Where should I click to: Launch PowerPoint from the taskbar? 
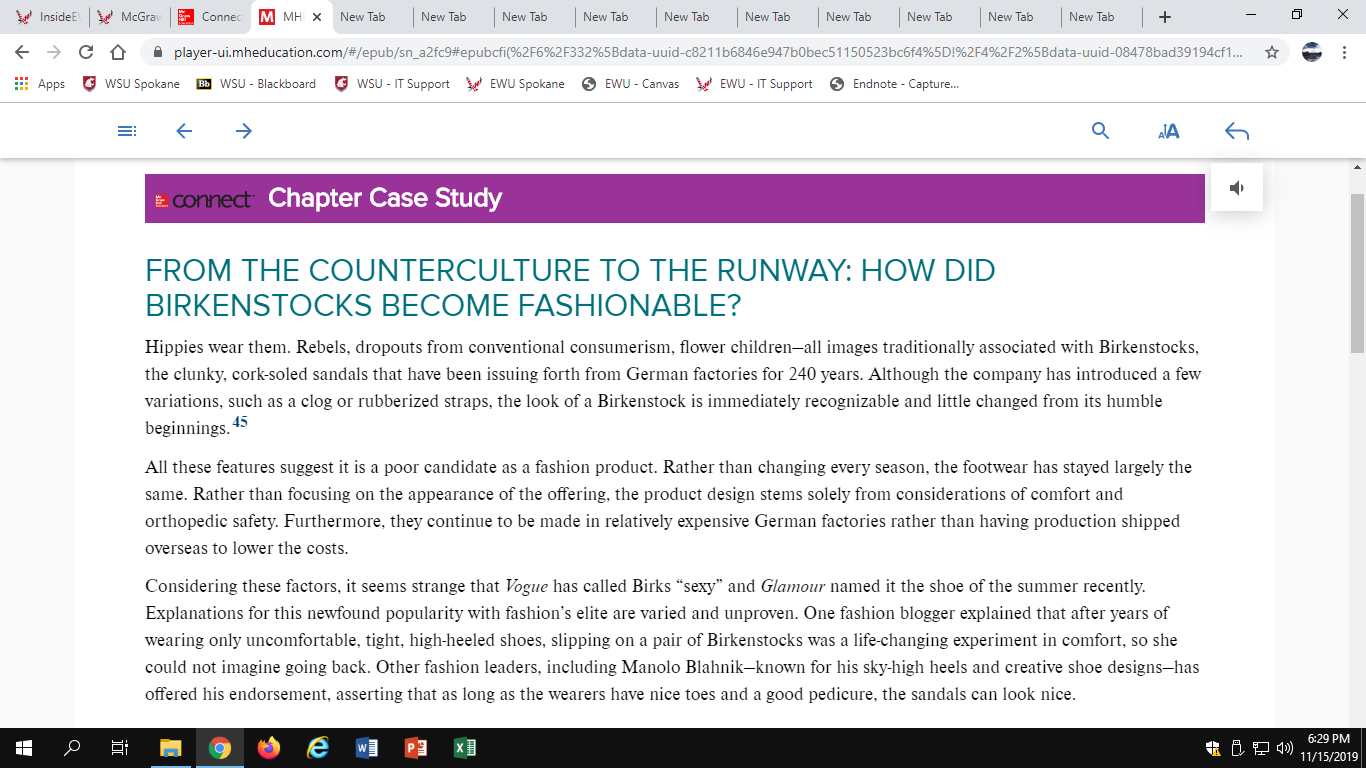click(415, 747)
